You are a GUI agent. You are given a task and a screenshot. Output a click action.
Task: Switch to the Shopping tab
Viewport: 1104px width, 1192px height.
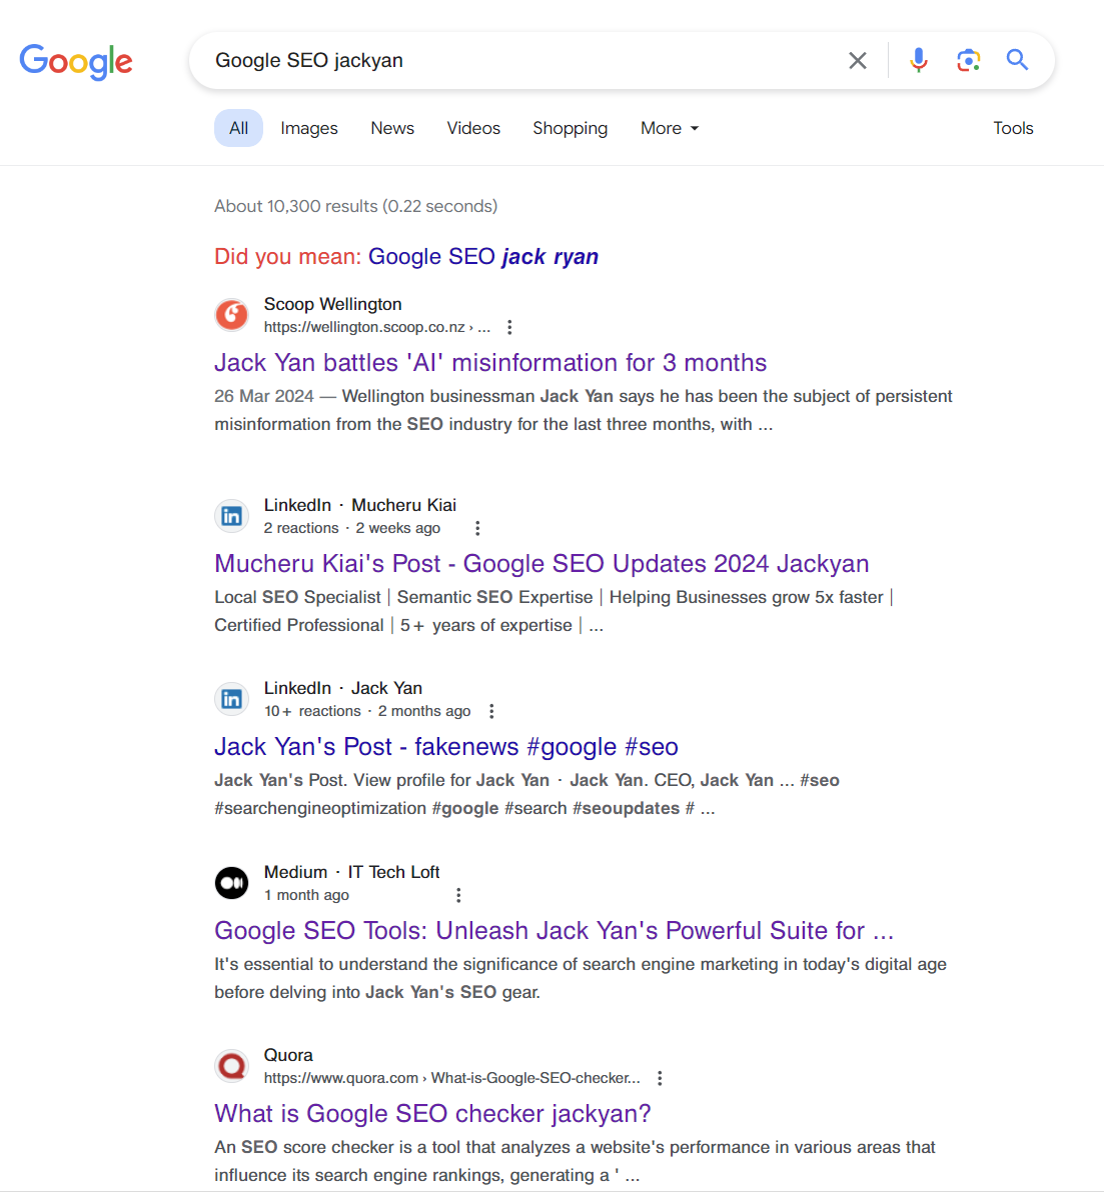570,128
